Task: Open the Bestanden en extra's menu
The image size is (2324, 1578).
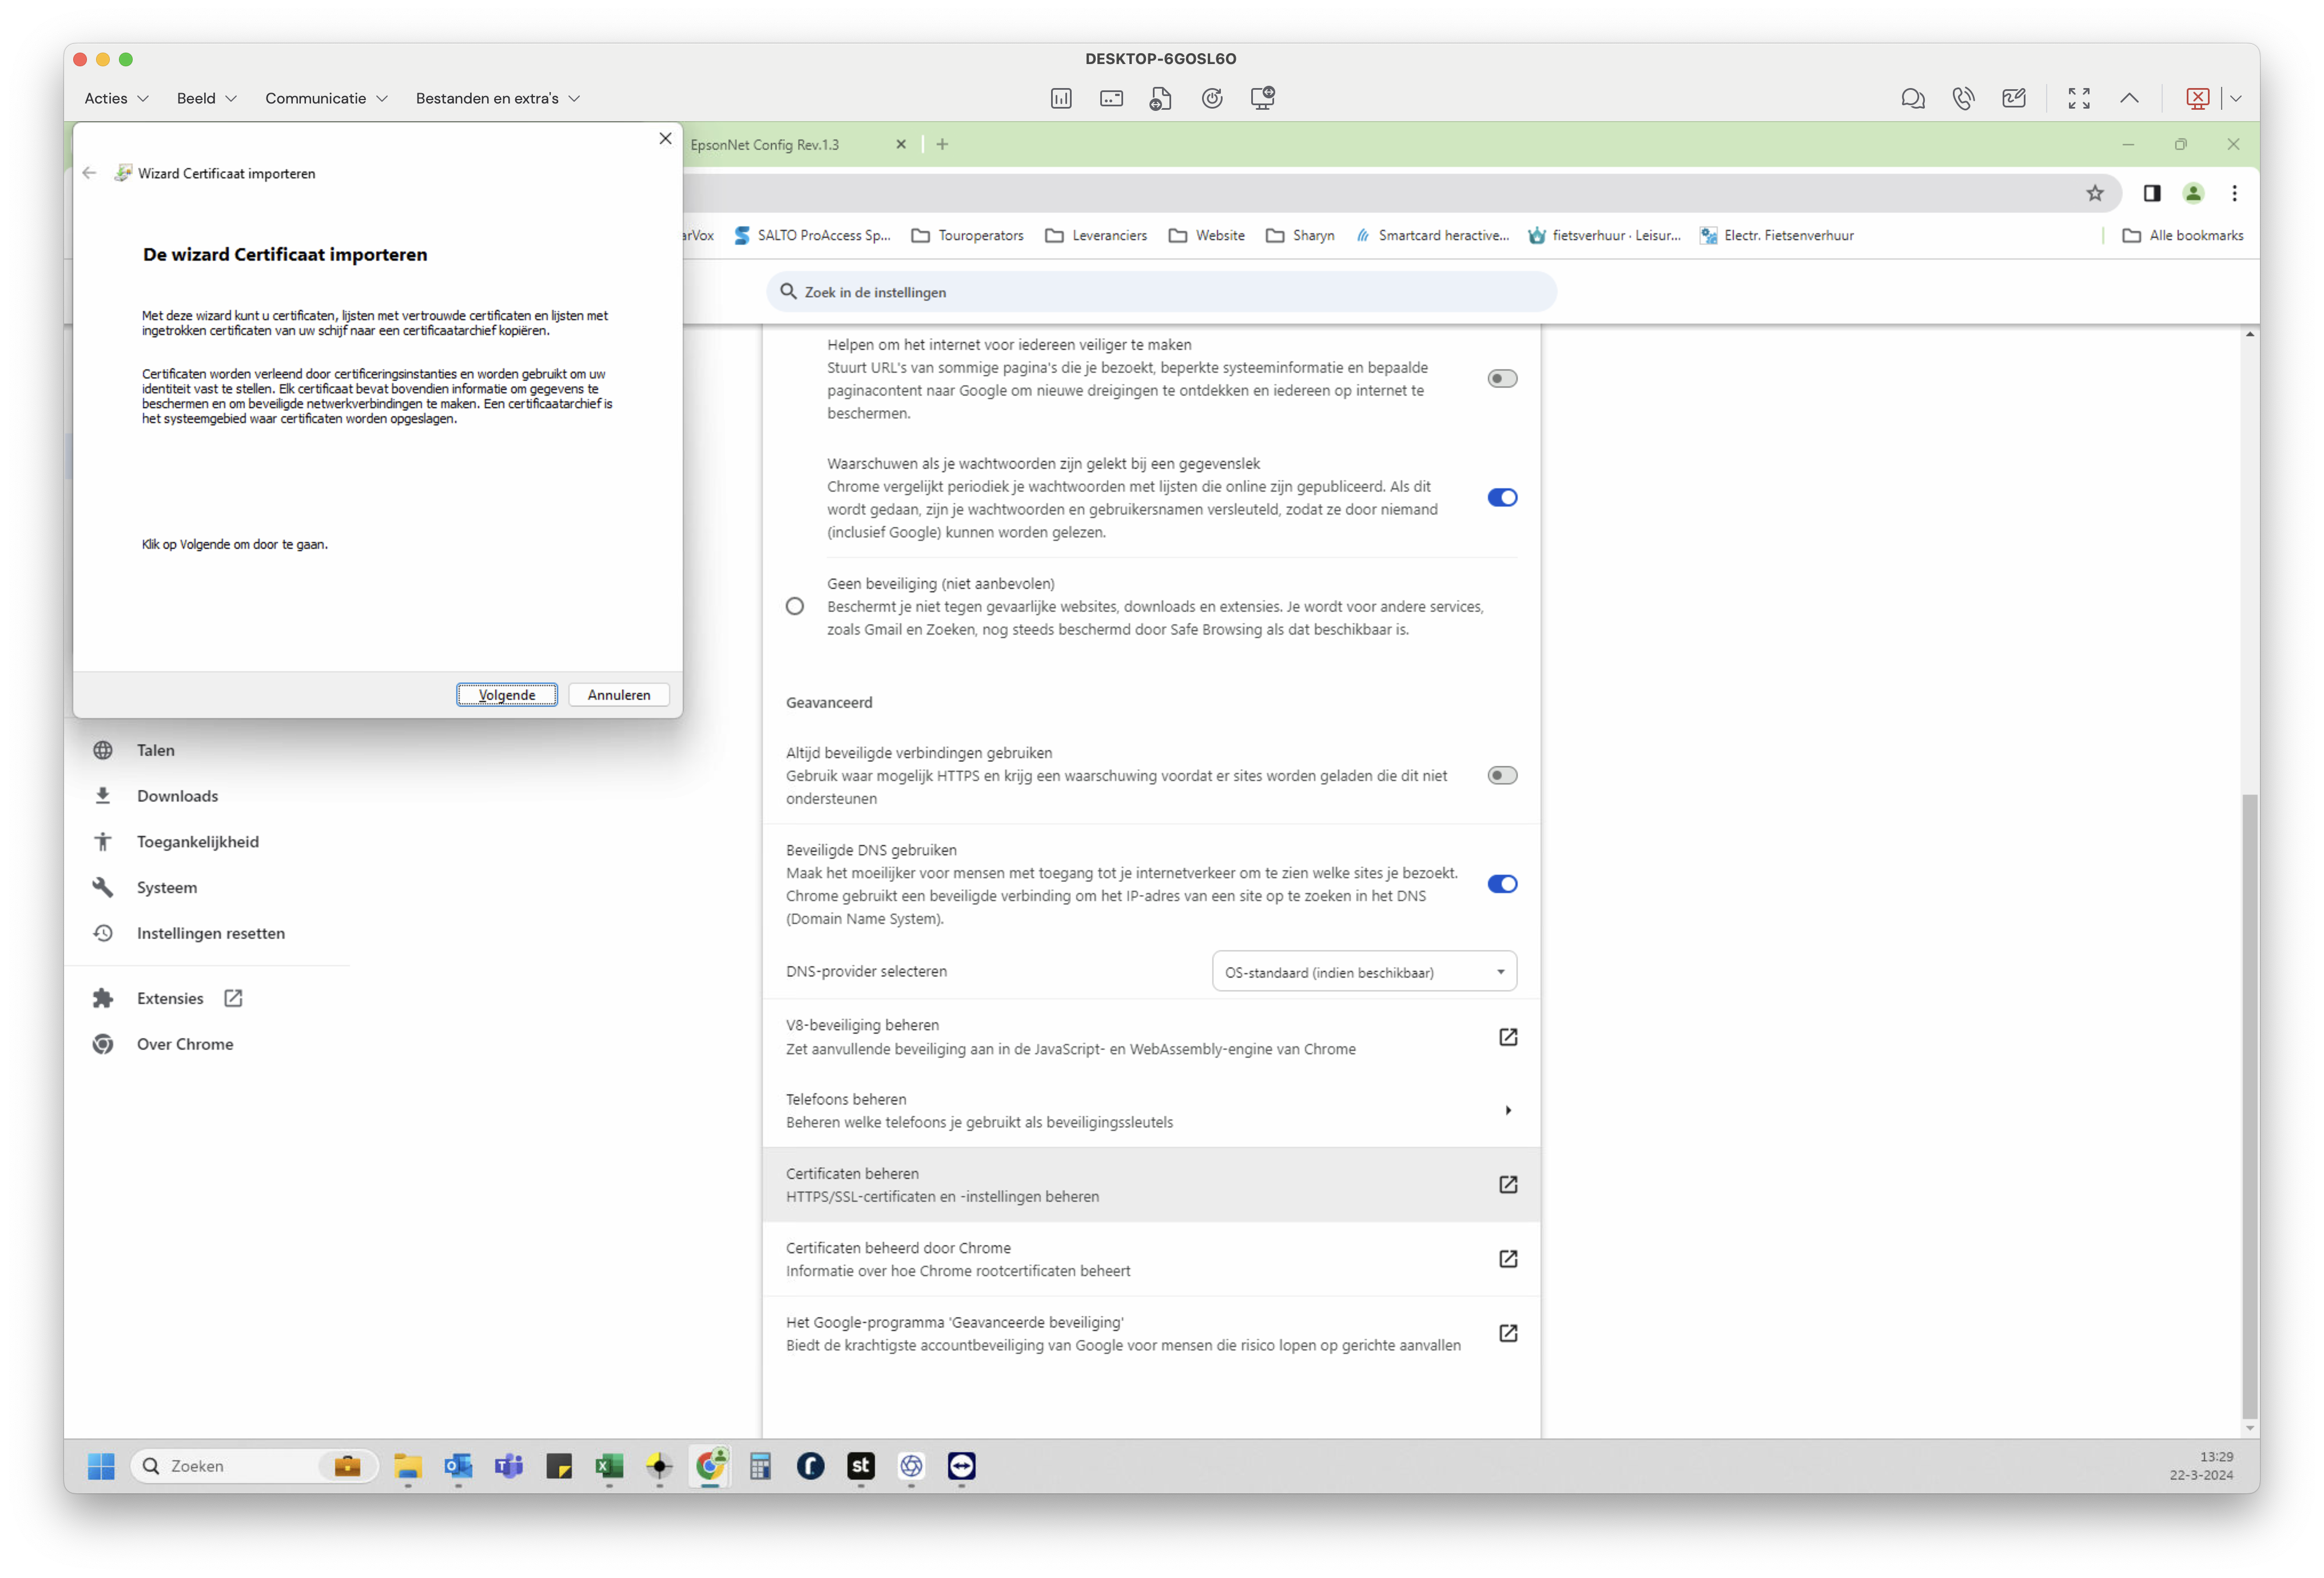Action: 497,98
